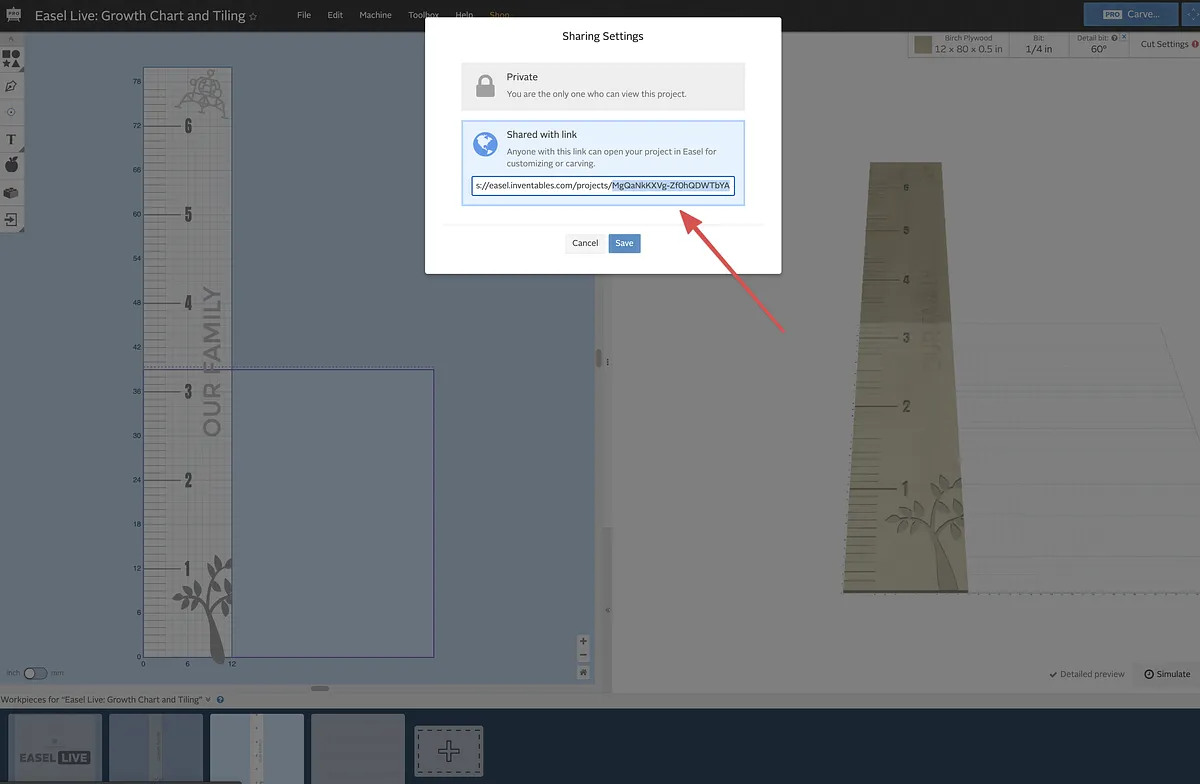Select the Drill hole tool
The height and width of the screenshot is (784, 1200).
11,112
